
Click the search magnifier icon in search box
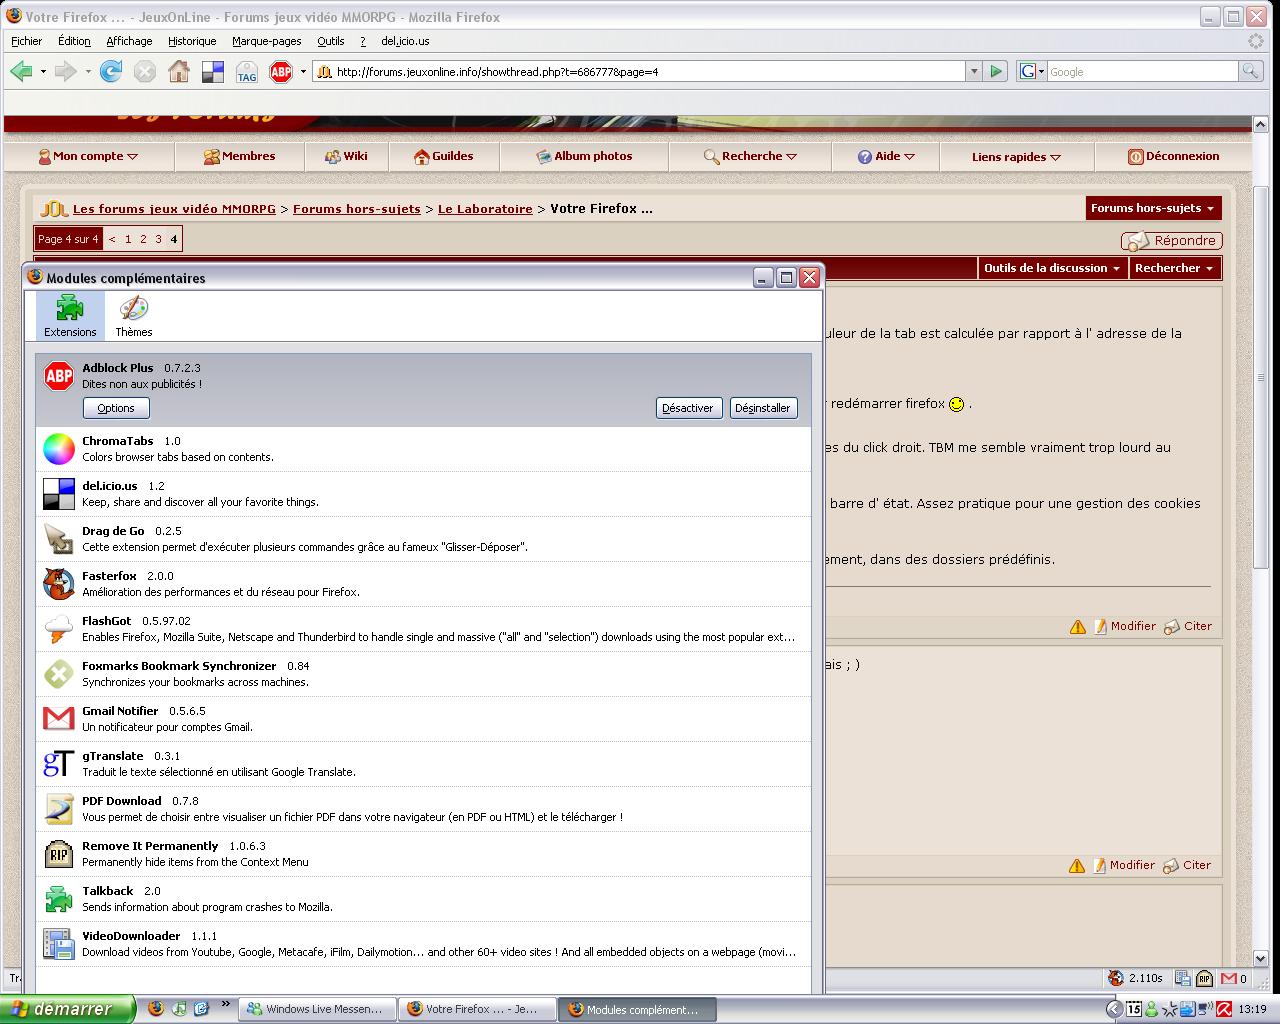pyautogui.click(x=1249, y=71)
